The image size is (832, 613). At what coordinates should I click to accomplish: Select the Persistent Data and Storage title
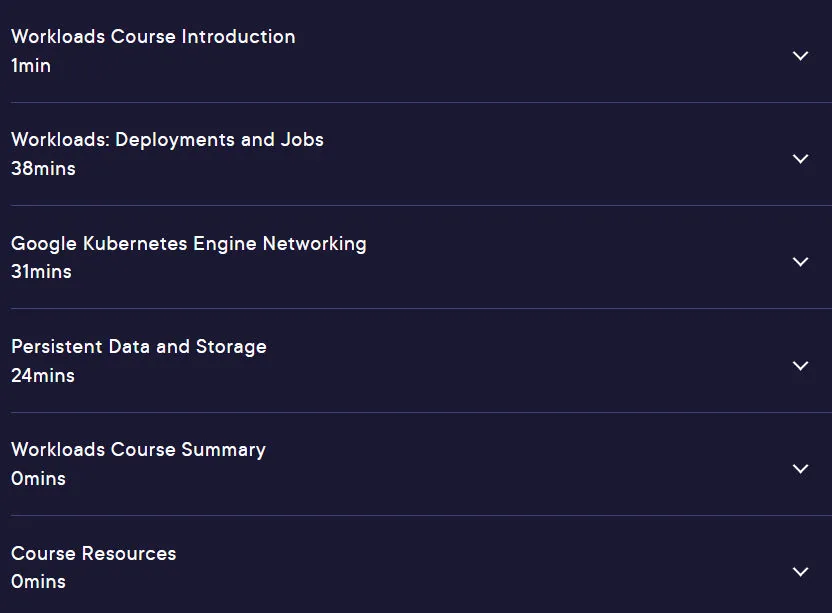click(139, 347)
